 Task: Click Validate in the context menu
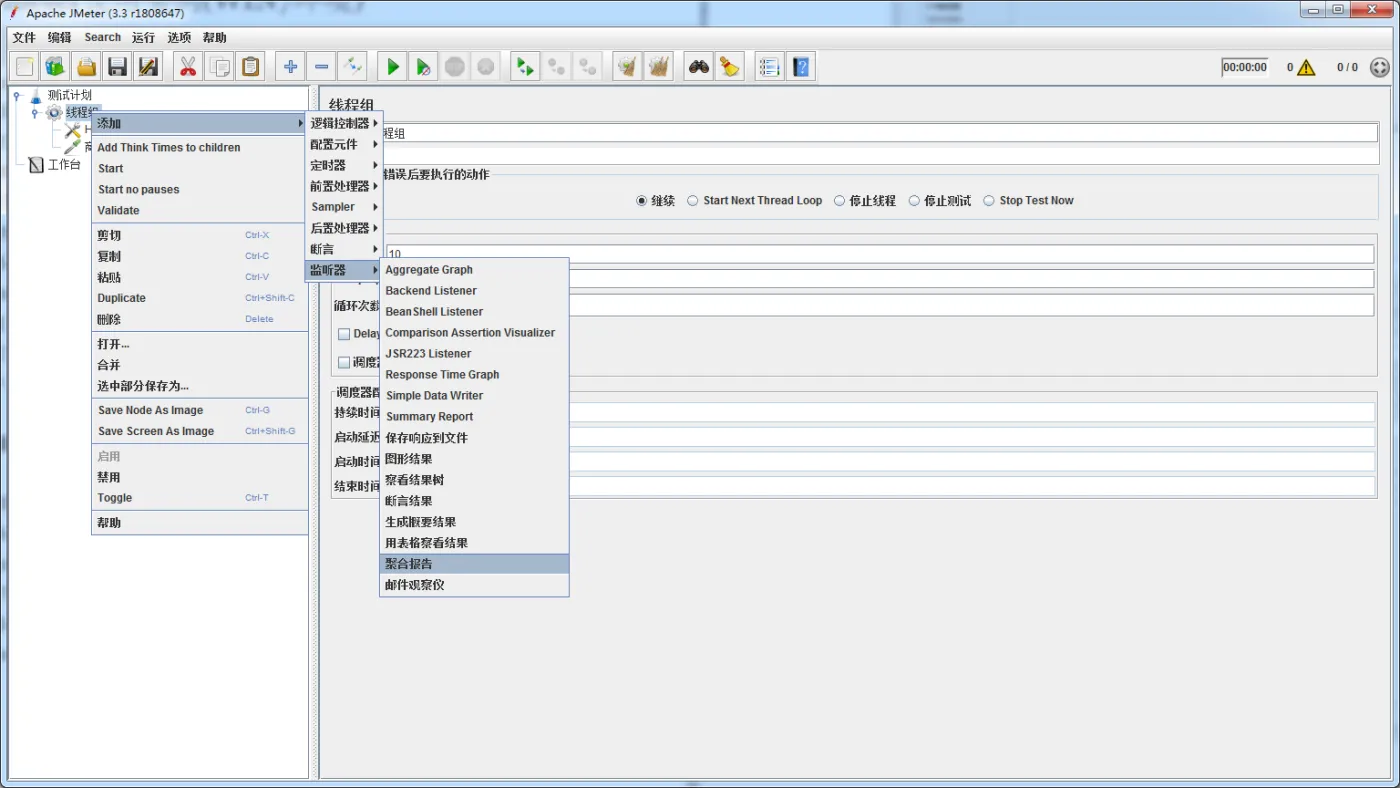click(x=118, y=211)
